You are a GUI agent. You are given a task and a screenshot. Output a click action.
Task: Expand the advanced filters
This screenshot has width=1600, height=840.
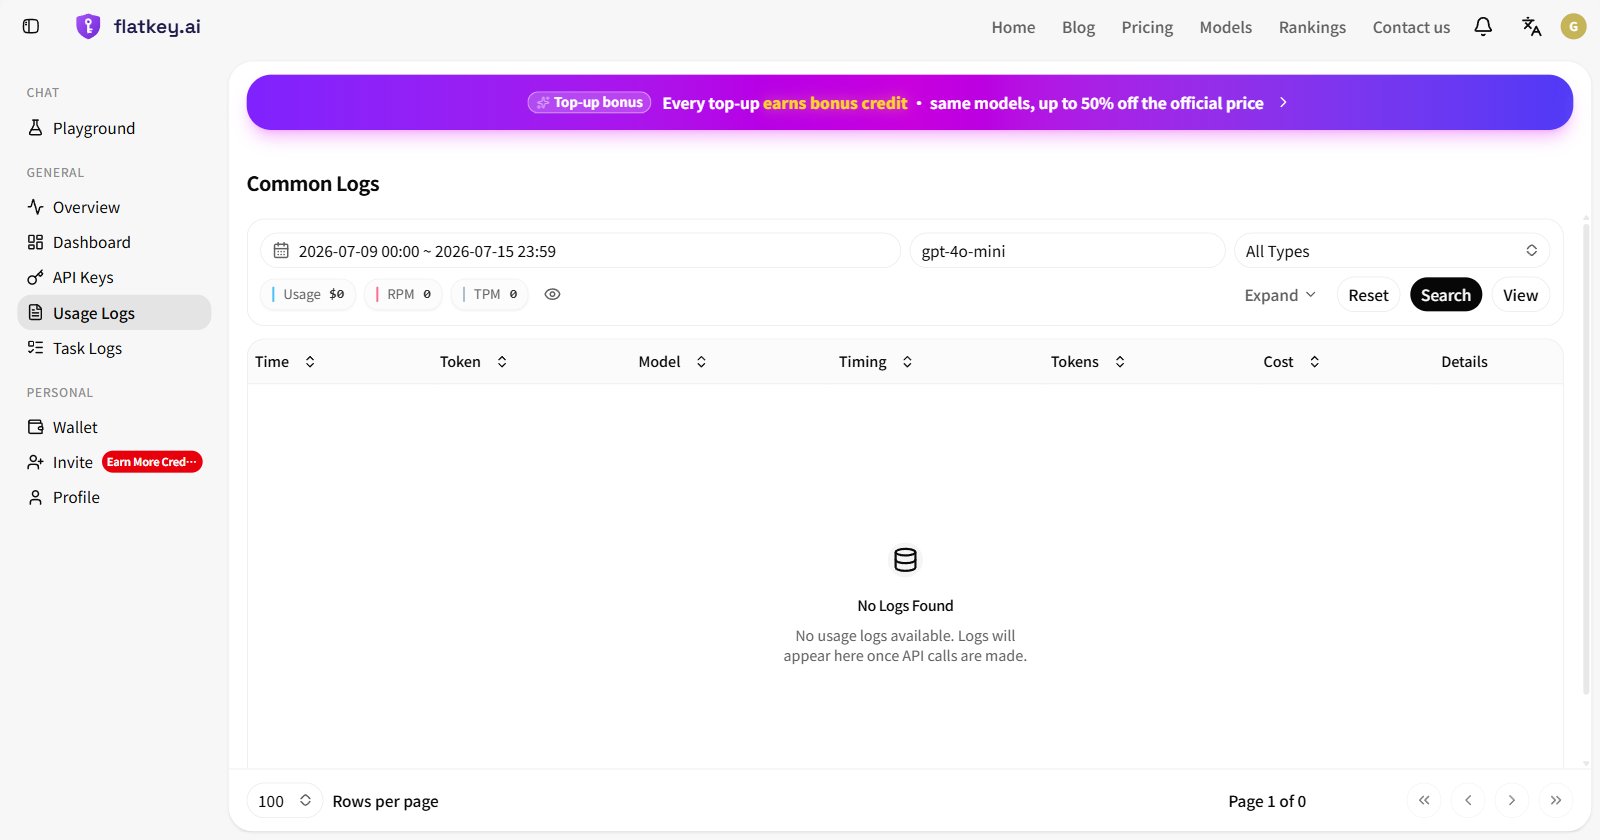[x=1280, y=295]
